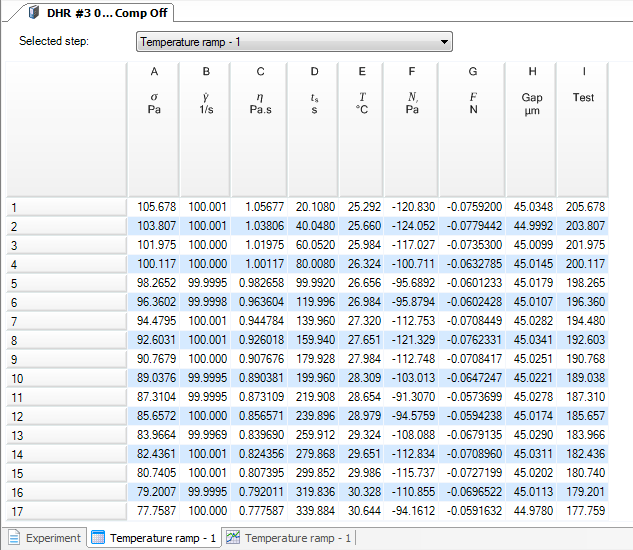Select row header 8
Screen dimensions: 633x550
click(67, 340)
